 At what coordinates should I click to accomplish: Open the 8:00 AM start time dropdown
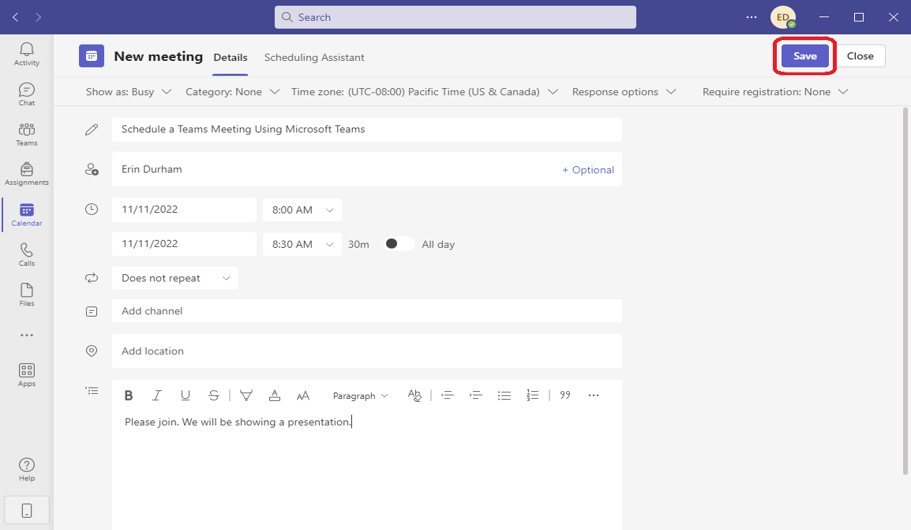[x=302, y=210]
